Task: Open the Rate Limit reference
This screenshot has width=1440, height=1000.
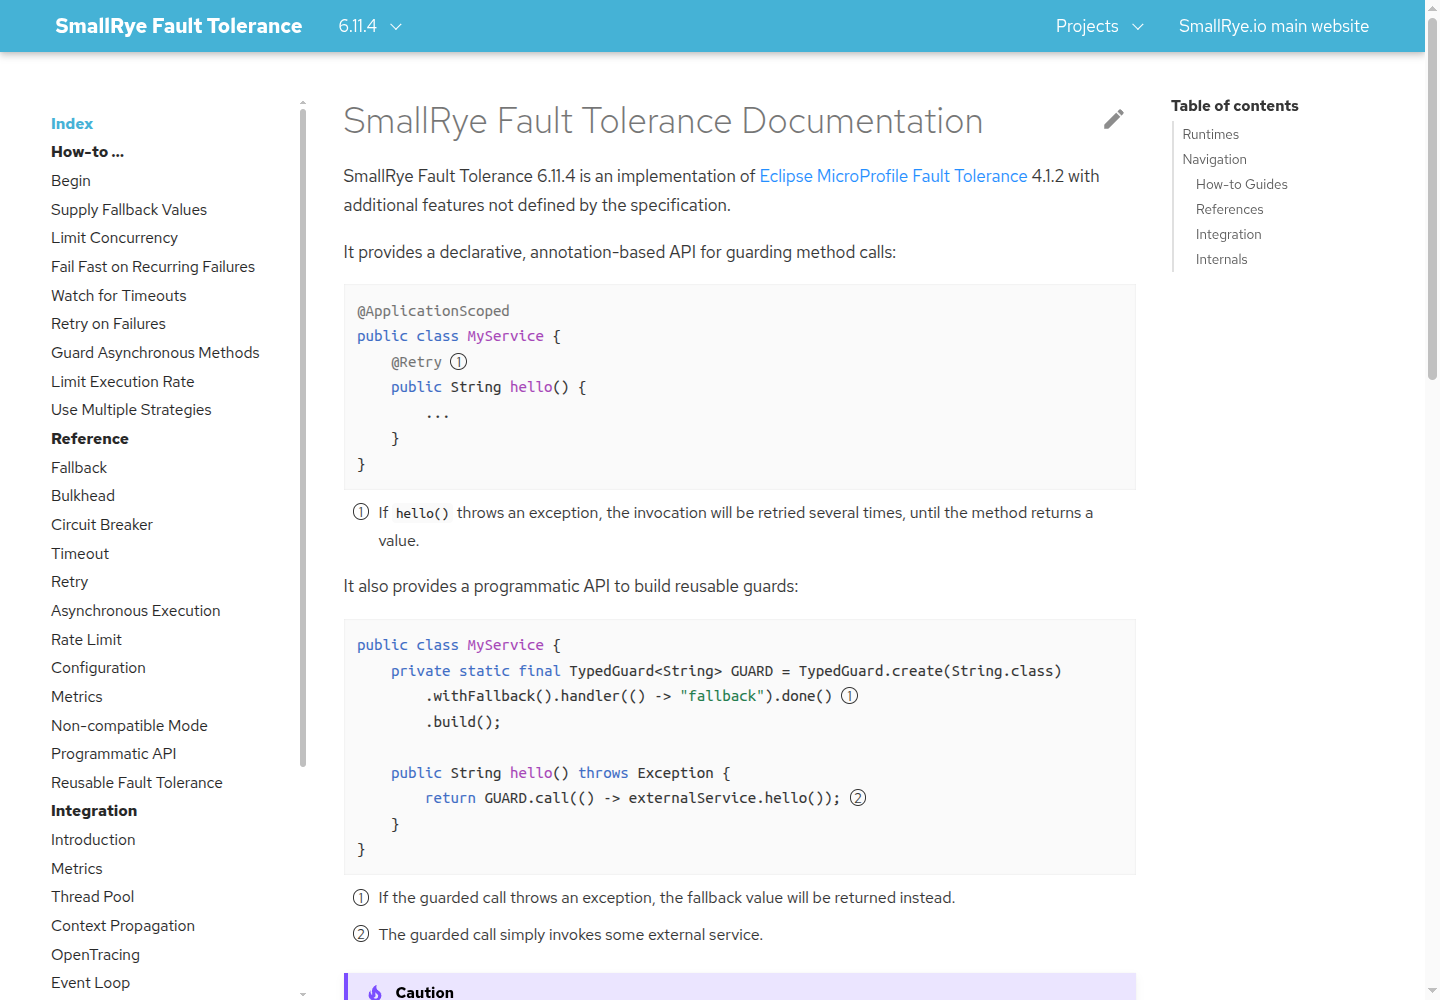Action: pyautogui.click(x=86, y=640)
